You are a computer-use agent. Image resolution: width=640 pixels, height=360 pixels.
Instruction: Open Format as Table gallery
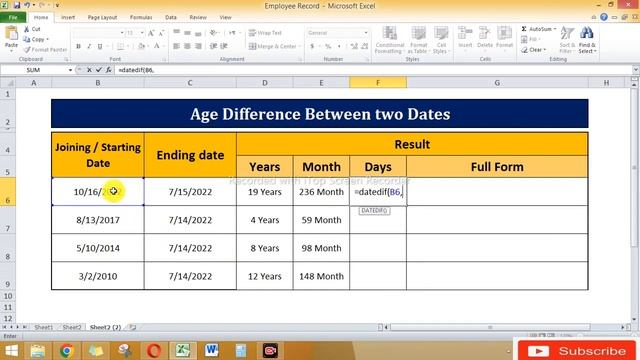[x=418, y=40]
